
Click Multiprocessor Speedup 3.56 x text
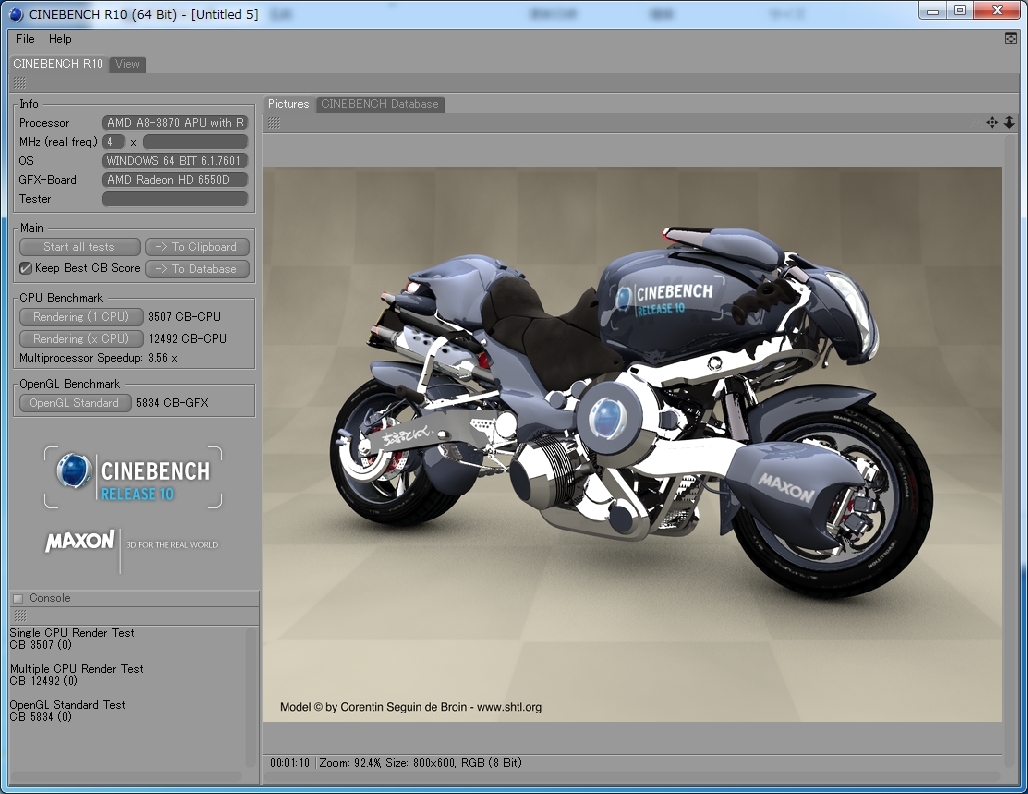[x=98, y=358]
